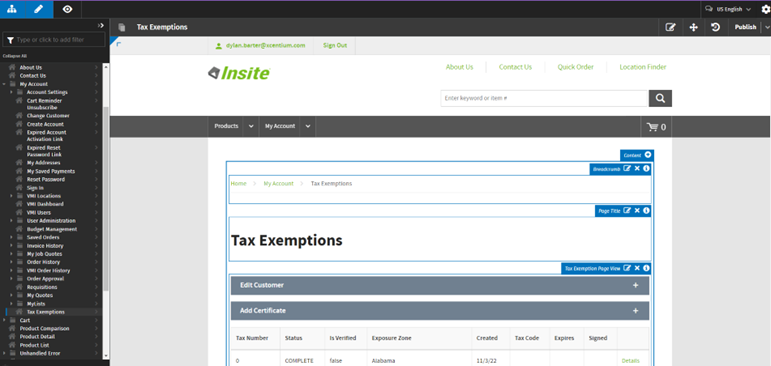Click the Publish button
The width and height of the screenshot is (771, 366).
point(745,28)
